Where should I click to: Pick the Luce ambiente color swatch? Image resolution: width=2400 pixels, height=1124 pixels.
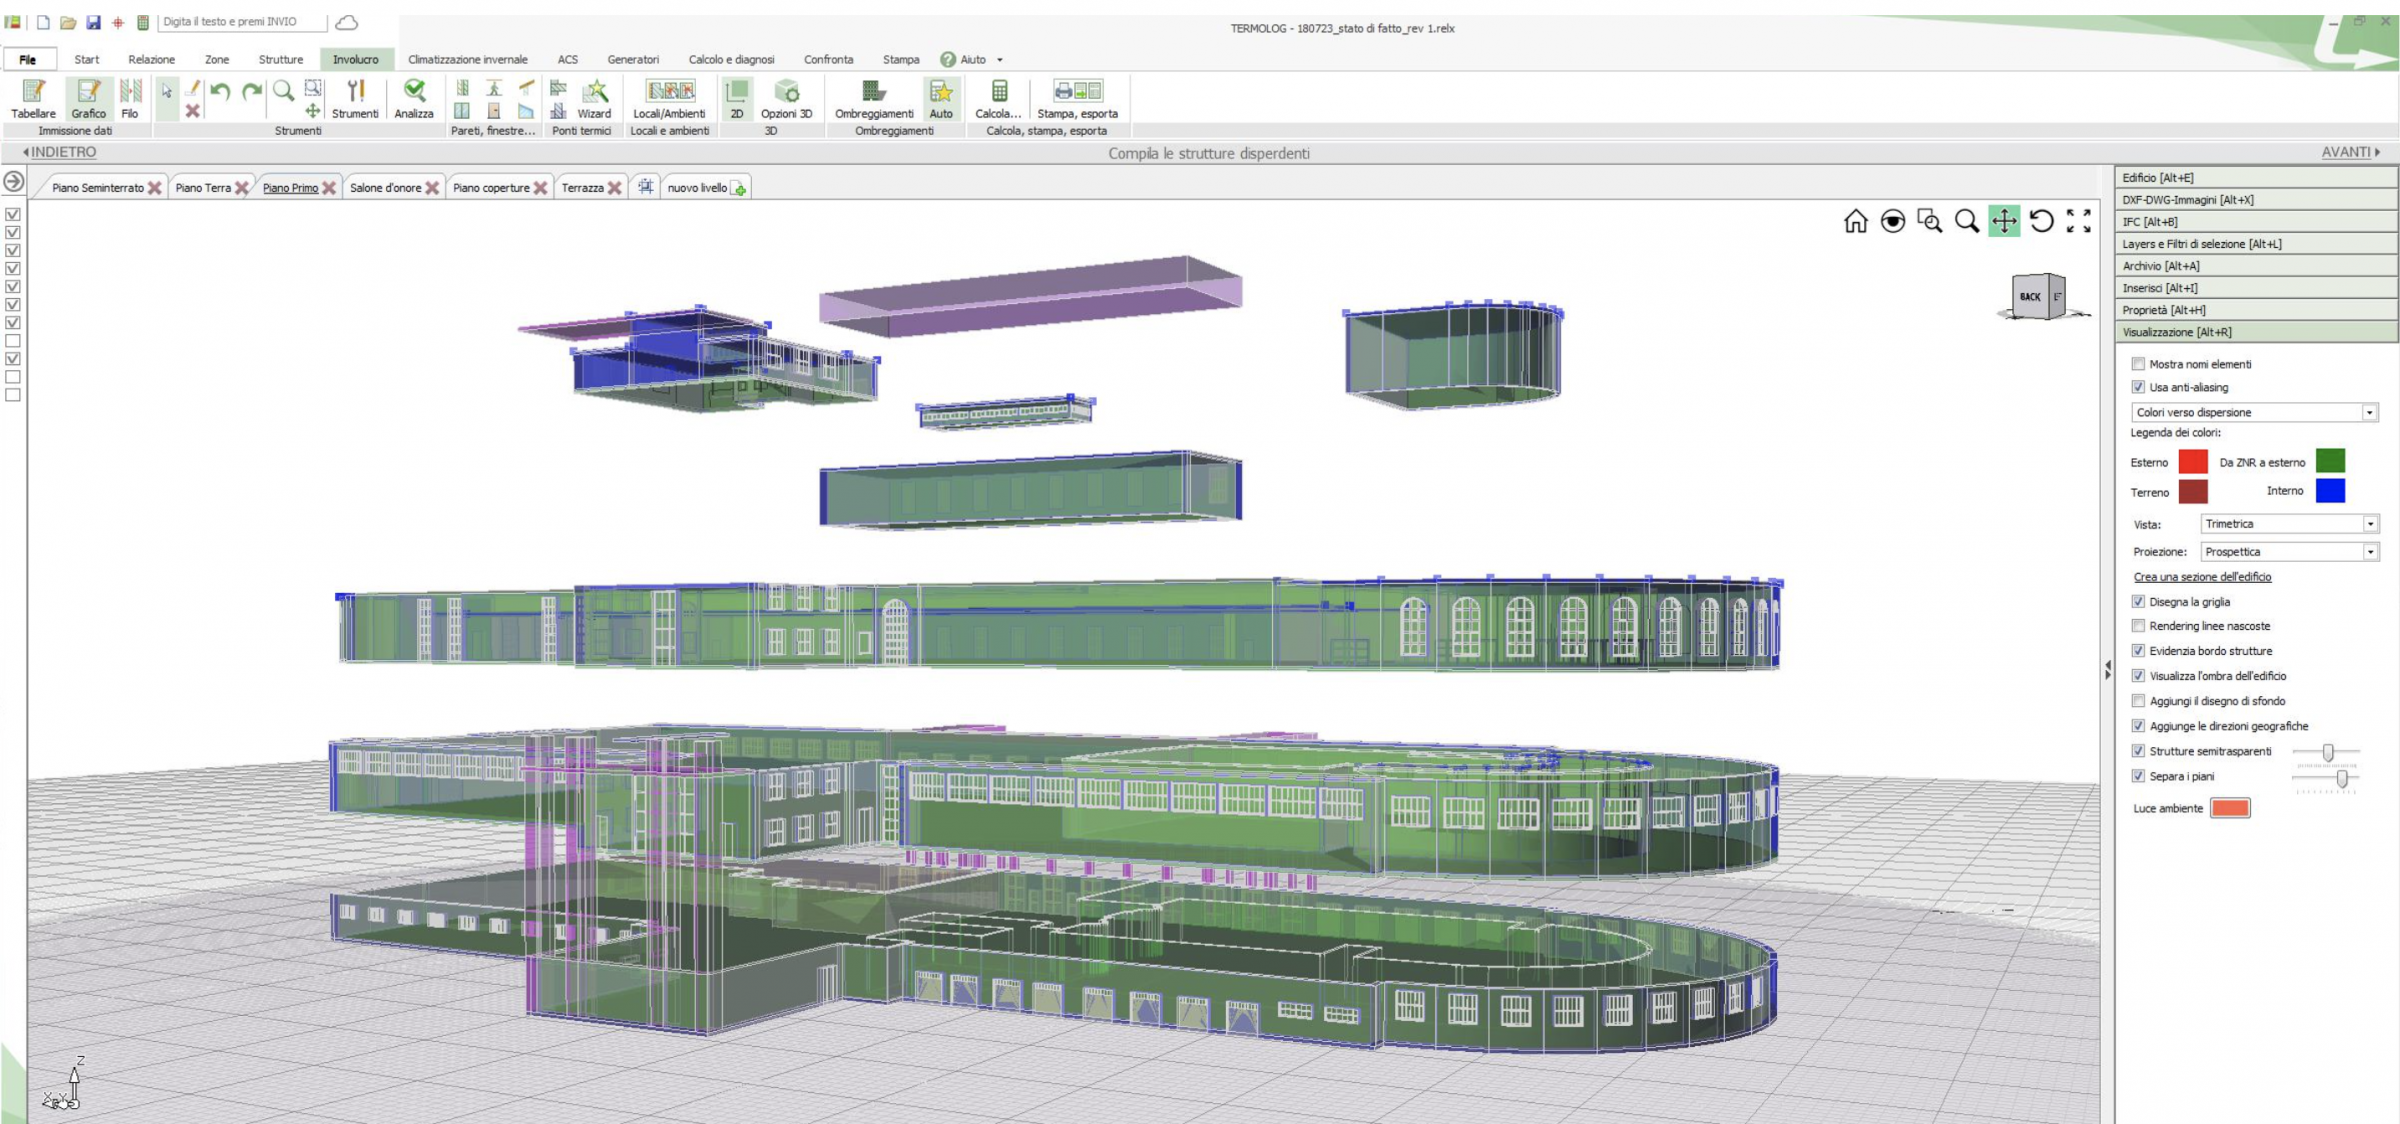pyautogui.click(x=2230, y=808)
